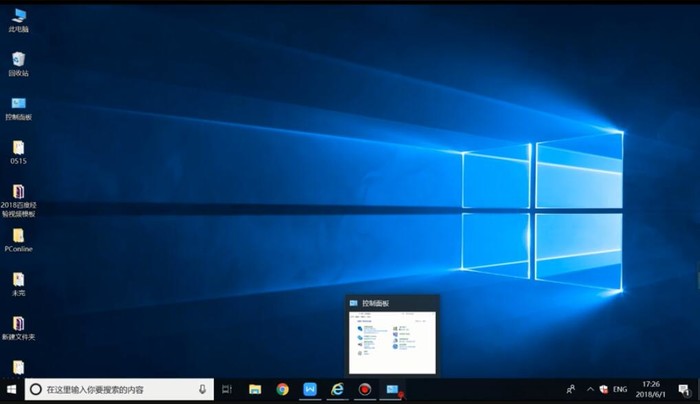
Task: Click the Control Panel taskbar button
Action: pos(392,389)
